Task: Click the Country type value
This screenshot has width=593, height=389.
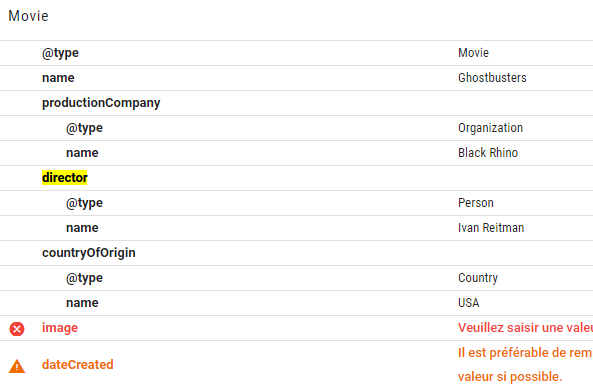Action: (478, 278)
